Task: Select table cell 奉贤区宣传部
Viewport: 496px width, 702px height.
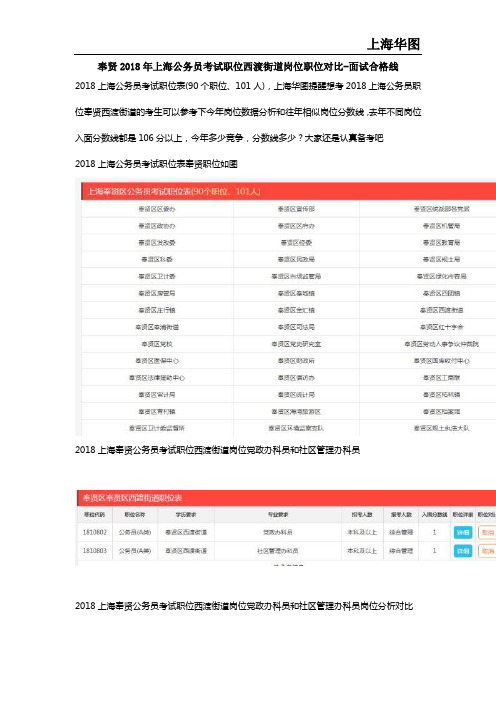Action: click(296, 209)
